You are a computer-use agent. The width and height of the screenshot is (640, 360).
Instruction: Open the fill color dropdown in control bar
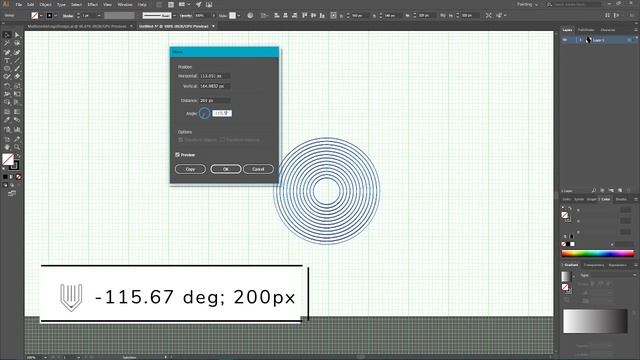tap(41, 16)
